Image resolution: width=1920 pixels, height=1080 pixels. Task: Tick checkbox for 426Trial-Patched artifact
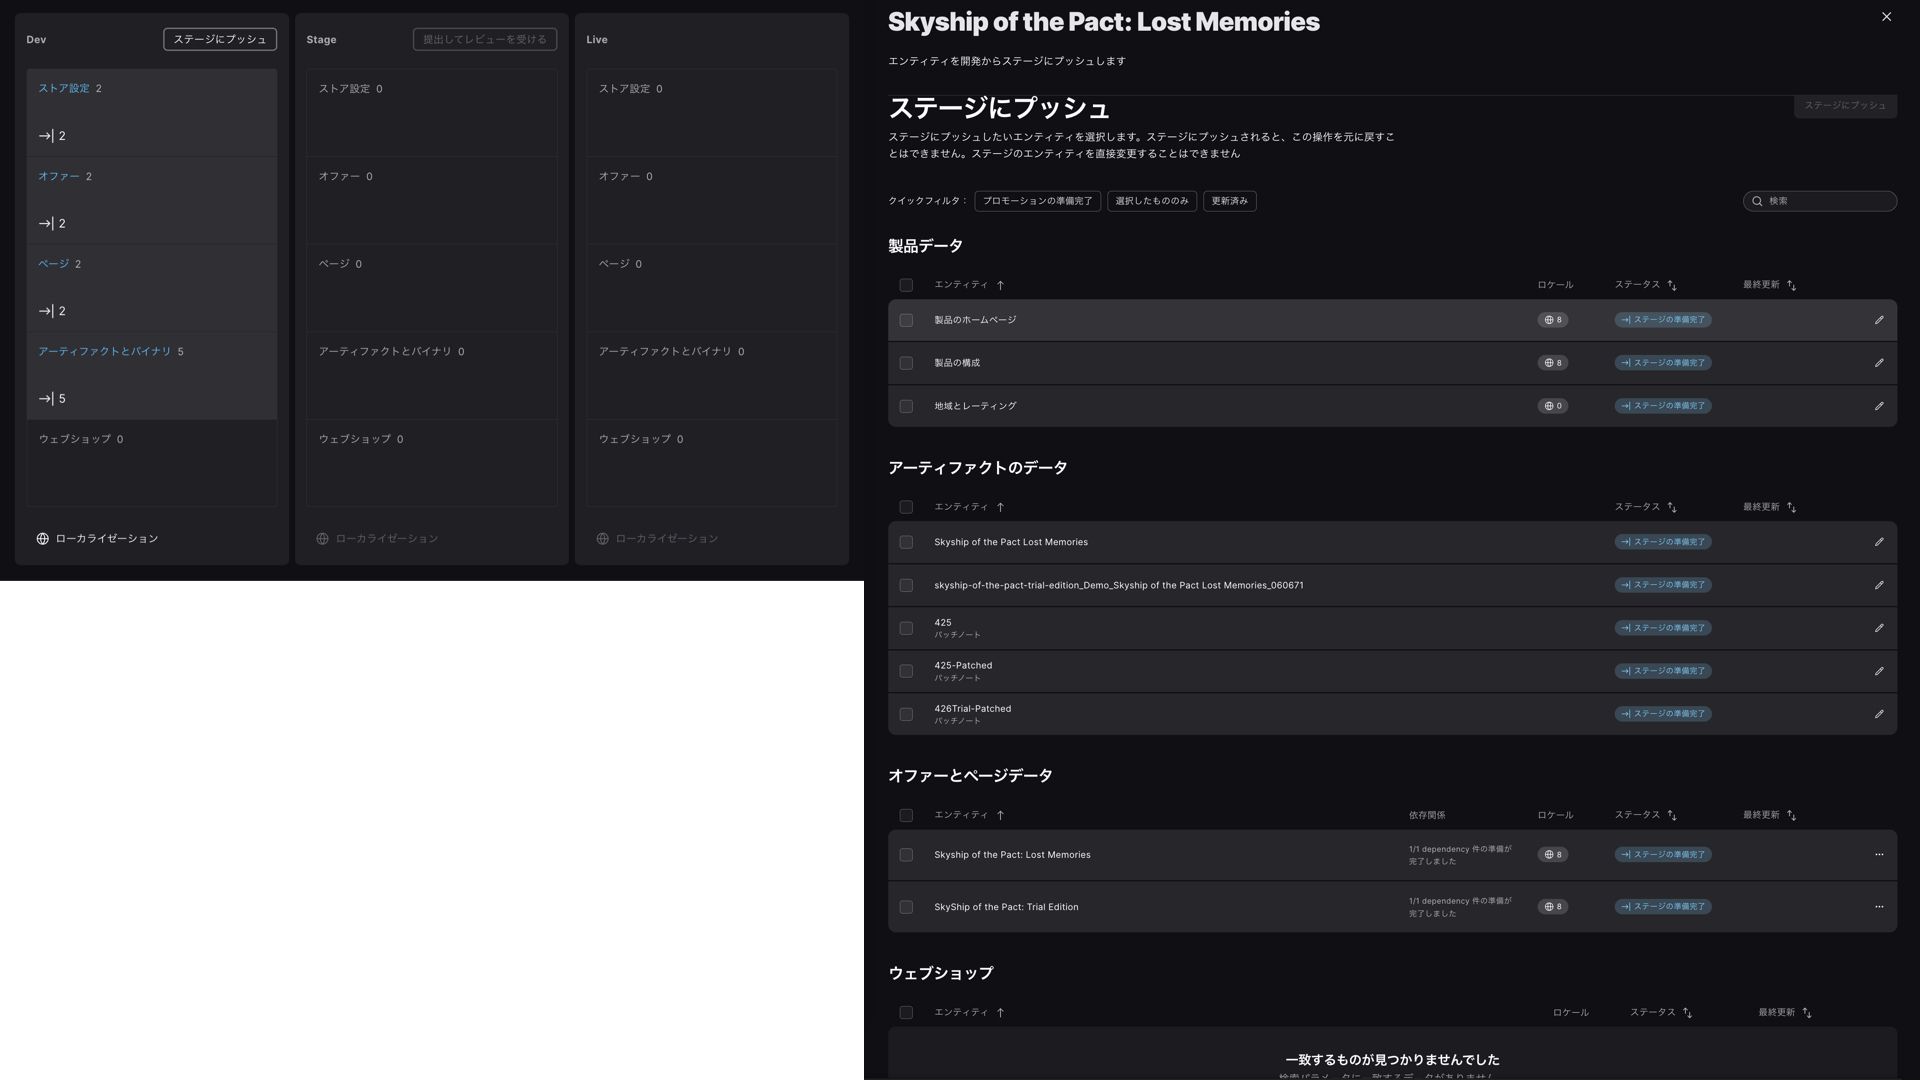coord(906,714)
